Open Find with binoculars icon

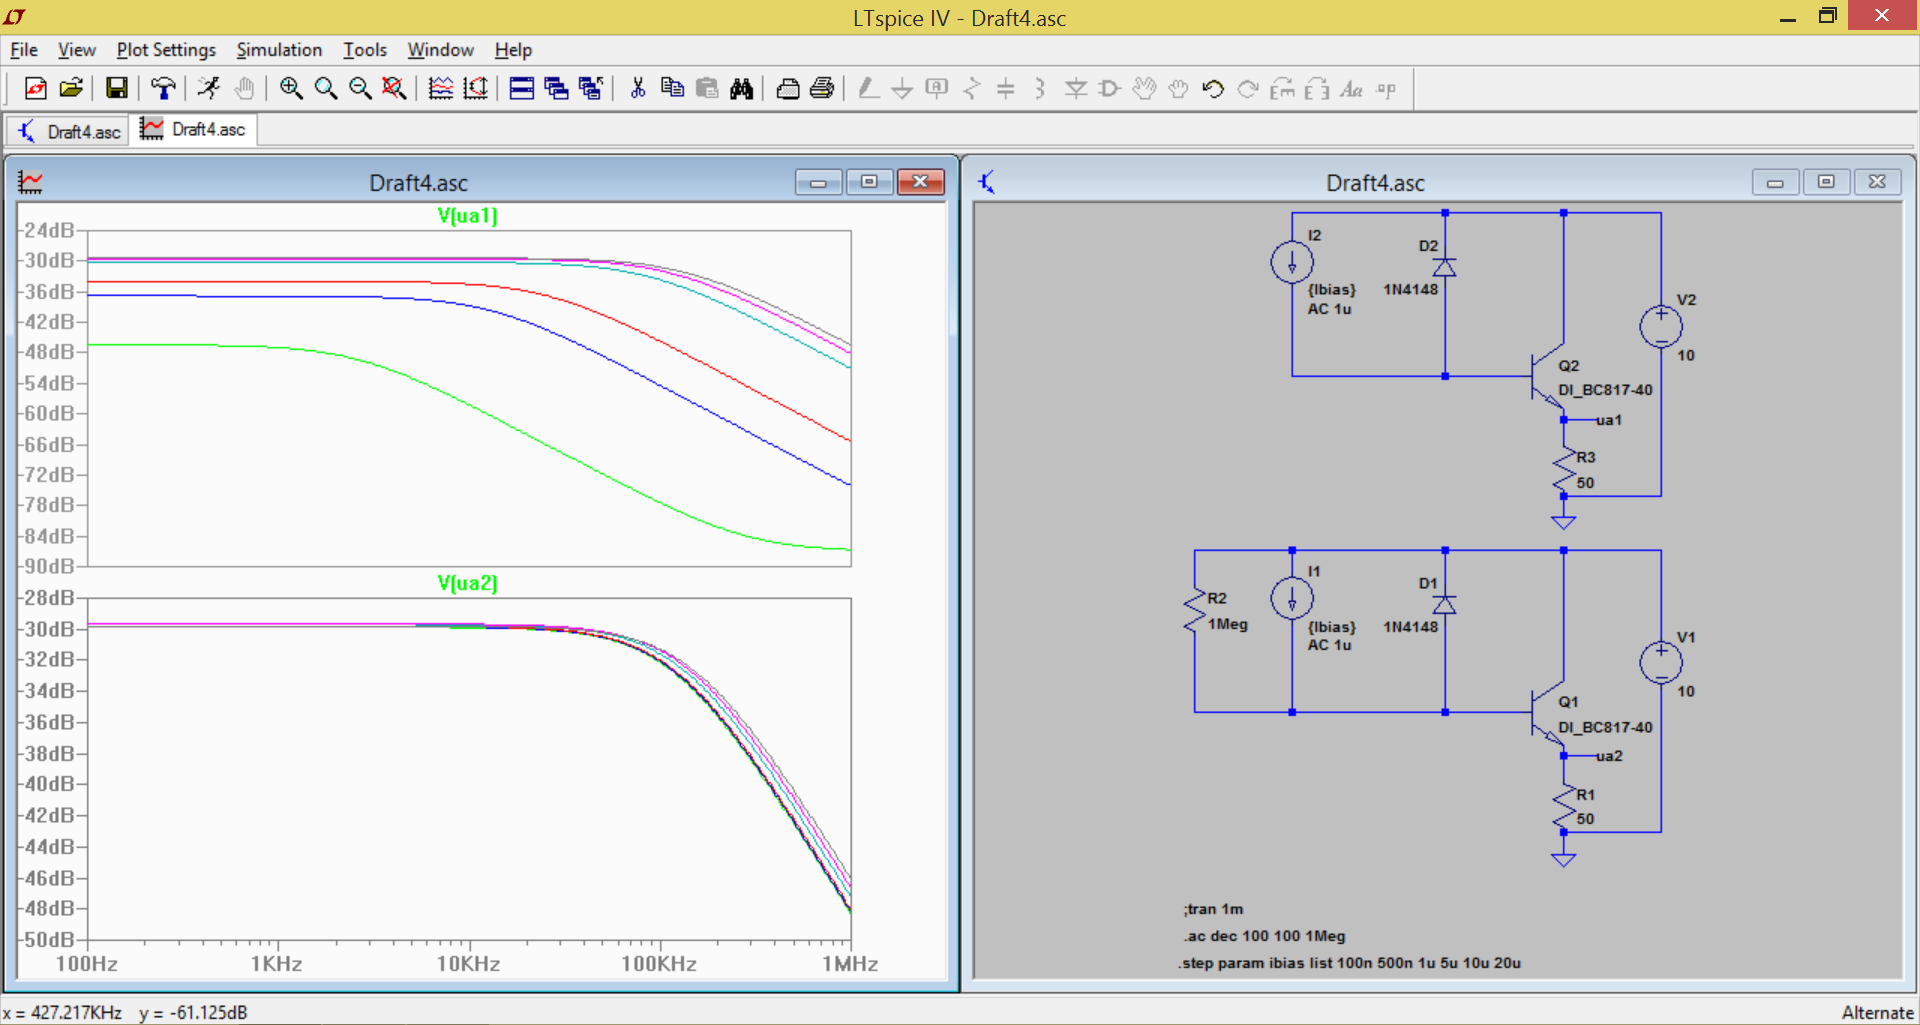pyautogui.click(x=741, y=89)
